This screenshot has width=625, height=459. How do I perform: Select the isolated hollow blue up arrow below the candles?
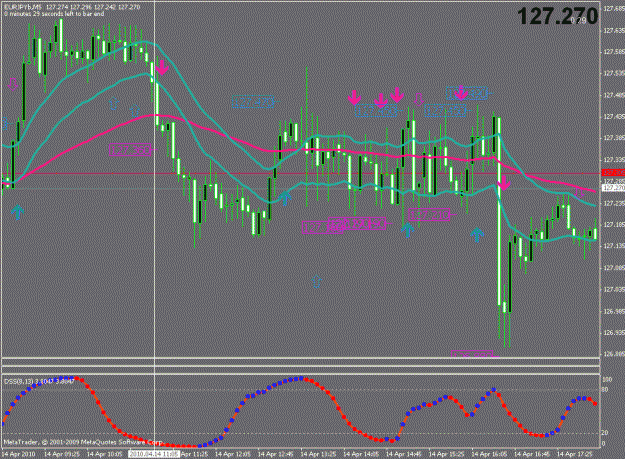click(x=316, y=281)
